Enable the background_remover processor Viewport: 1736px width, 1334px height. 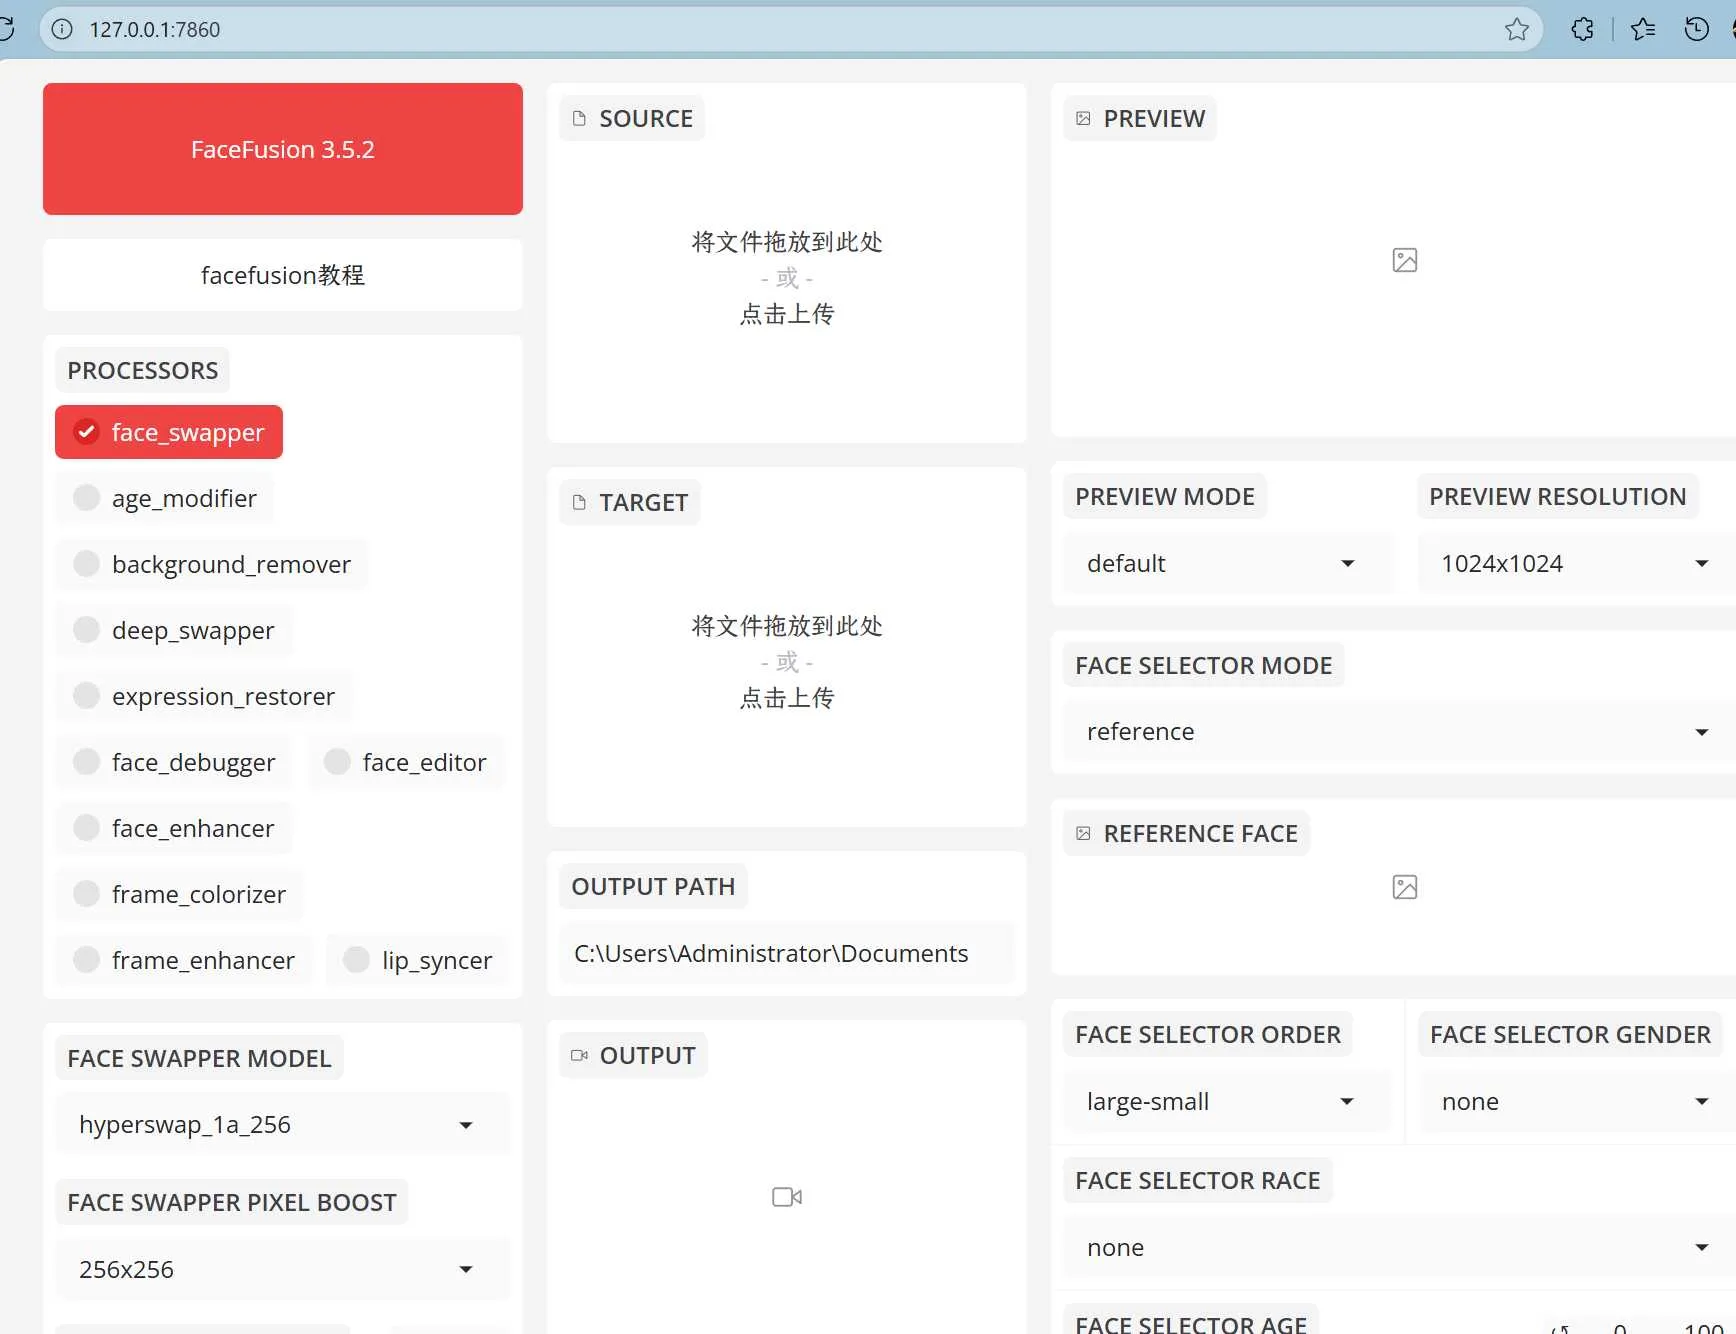tap(212, 564)
